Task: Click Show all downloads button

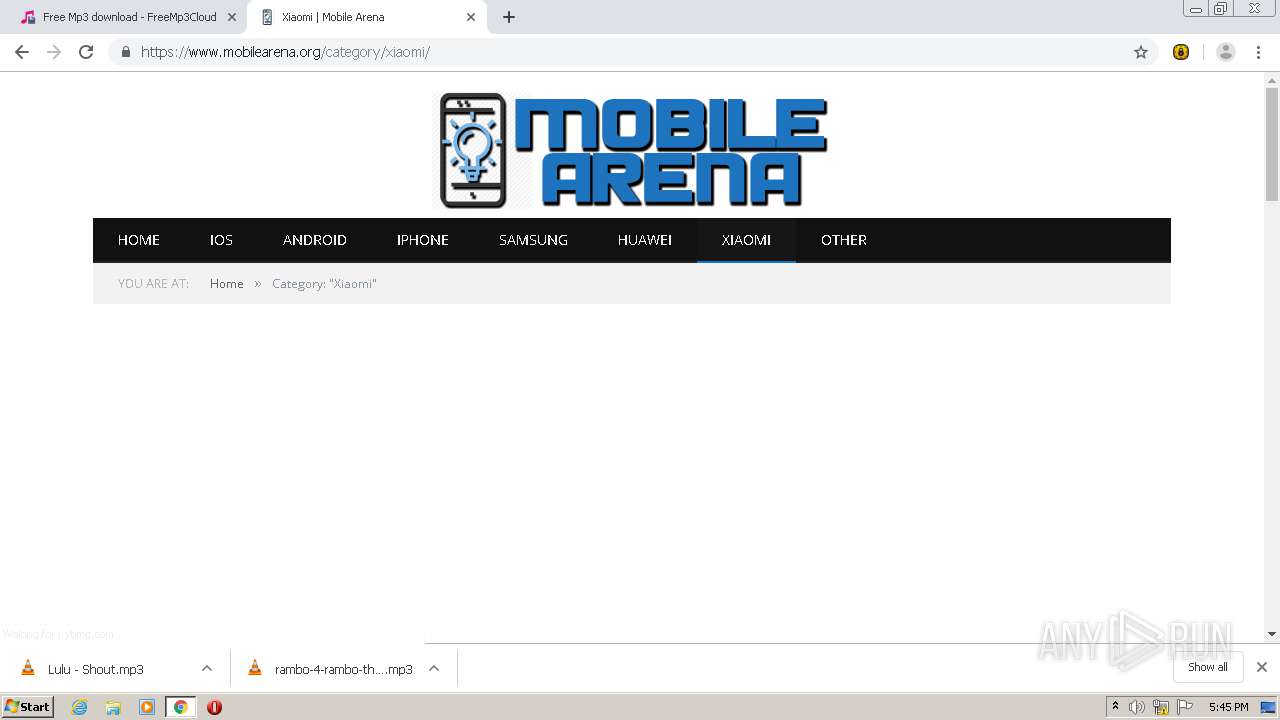Action: (1208, 667)
